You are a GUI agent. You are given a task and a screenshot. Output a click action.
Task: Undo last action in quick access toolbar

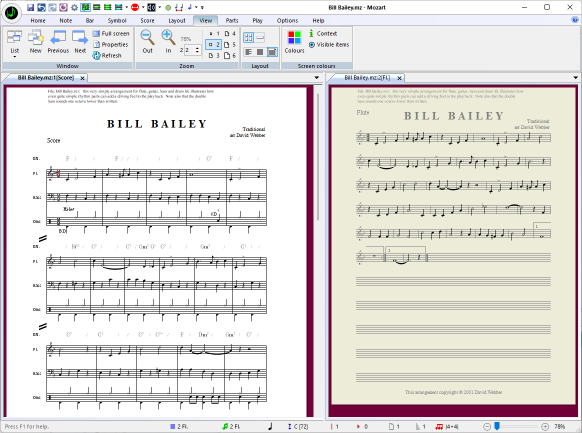pos(41,7)
